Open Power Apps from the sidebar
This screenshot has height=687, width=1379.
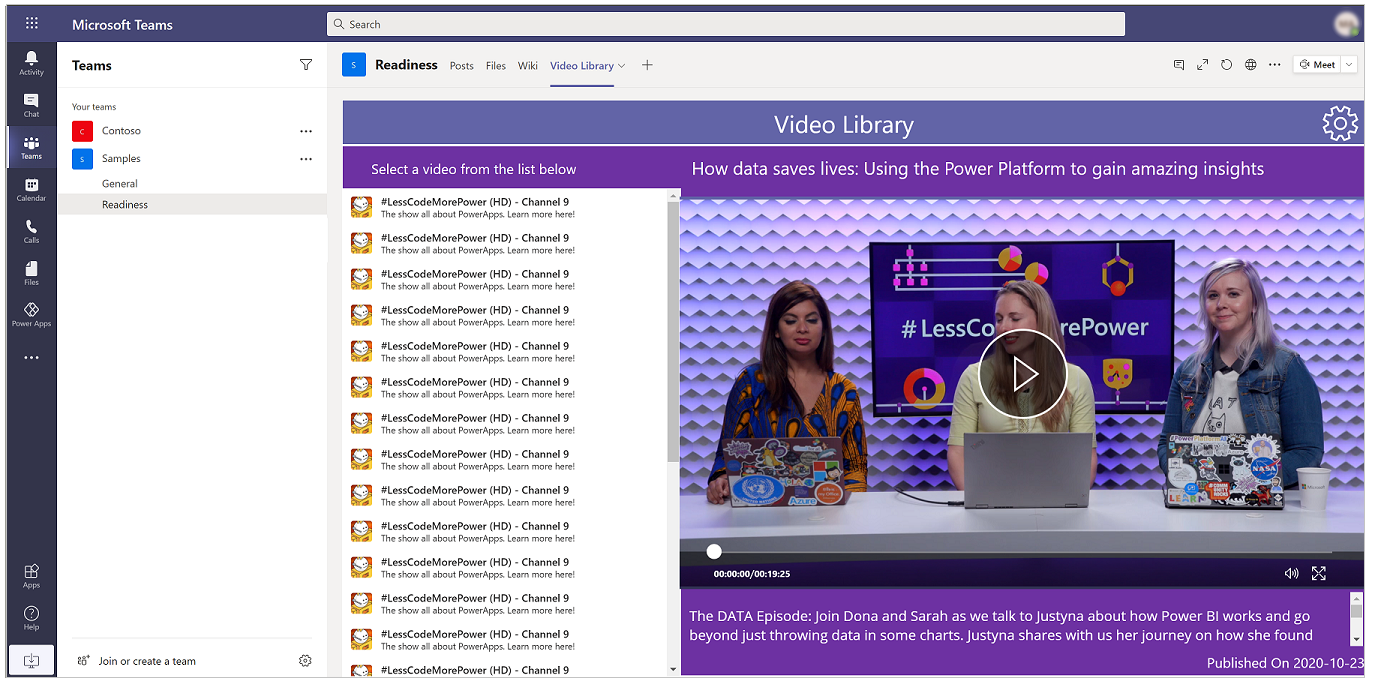(31, 315)
